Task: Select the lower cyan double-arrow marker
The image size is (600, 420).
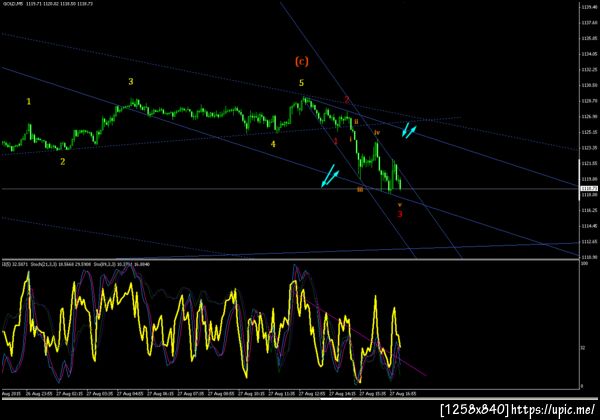Action: 329,176
